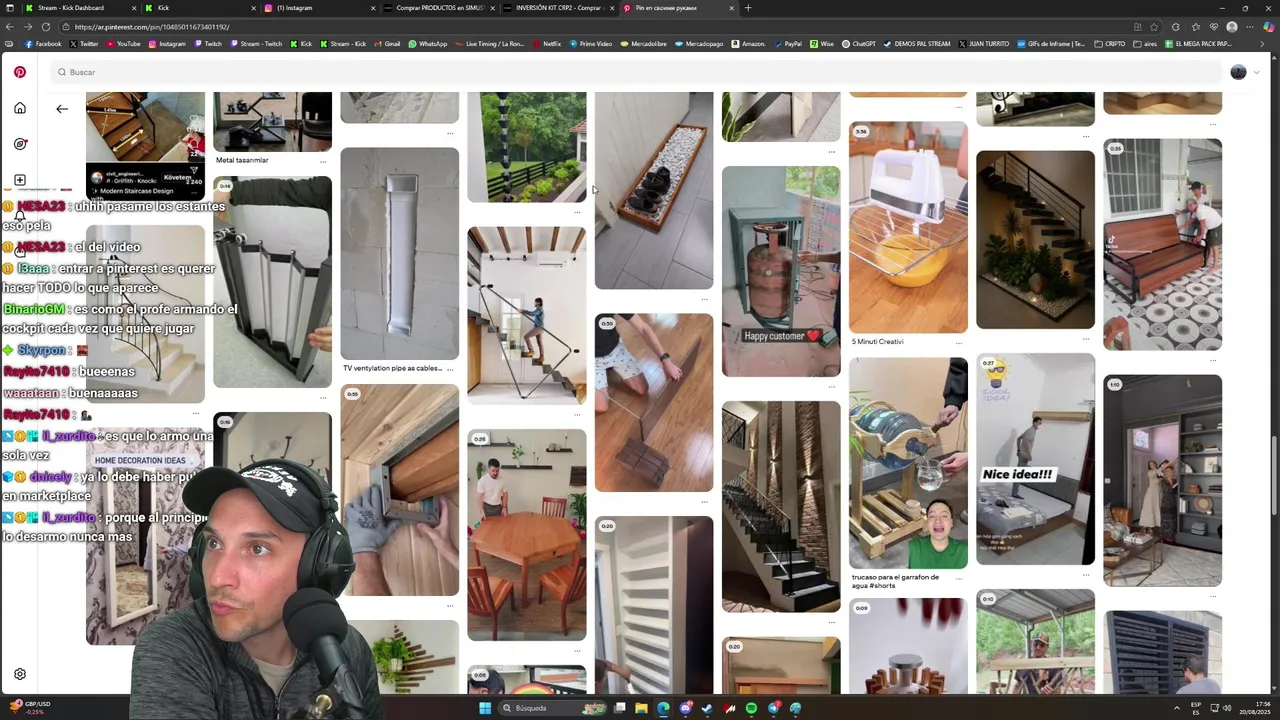Switch to the (1) Instagram tab
Viewport: 1280px width, 720px height.
[x=320, y=8]
